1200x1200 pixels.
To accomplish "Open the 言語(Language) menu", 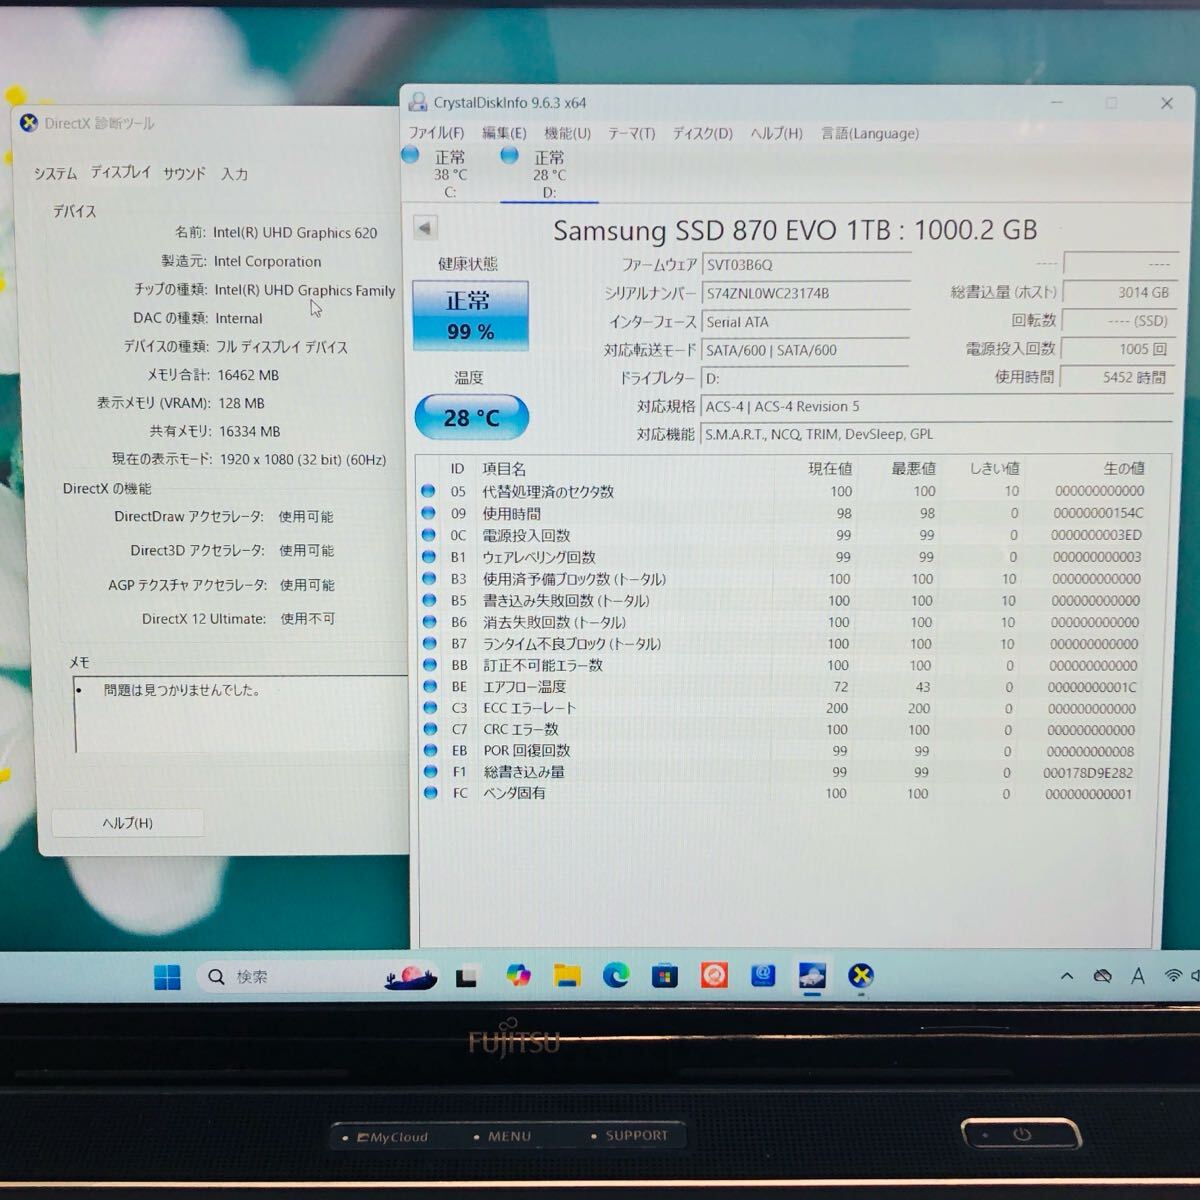I will pos(870,133).
